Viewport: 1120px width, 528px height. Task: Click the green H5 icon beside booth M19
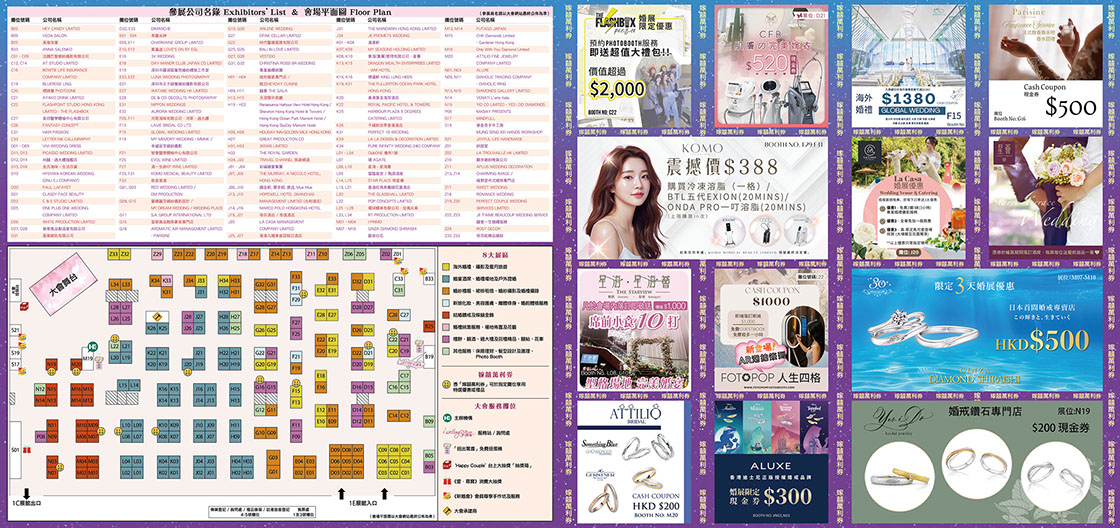pyautogui.click(x=92, y=347)
